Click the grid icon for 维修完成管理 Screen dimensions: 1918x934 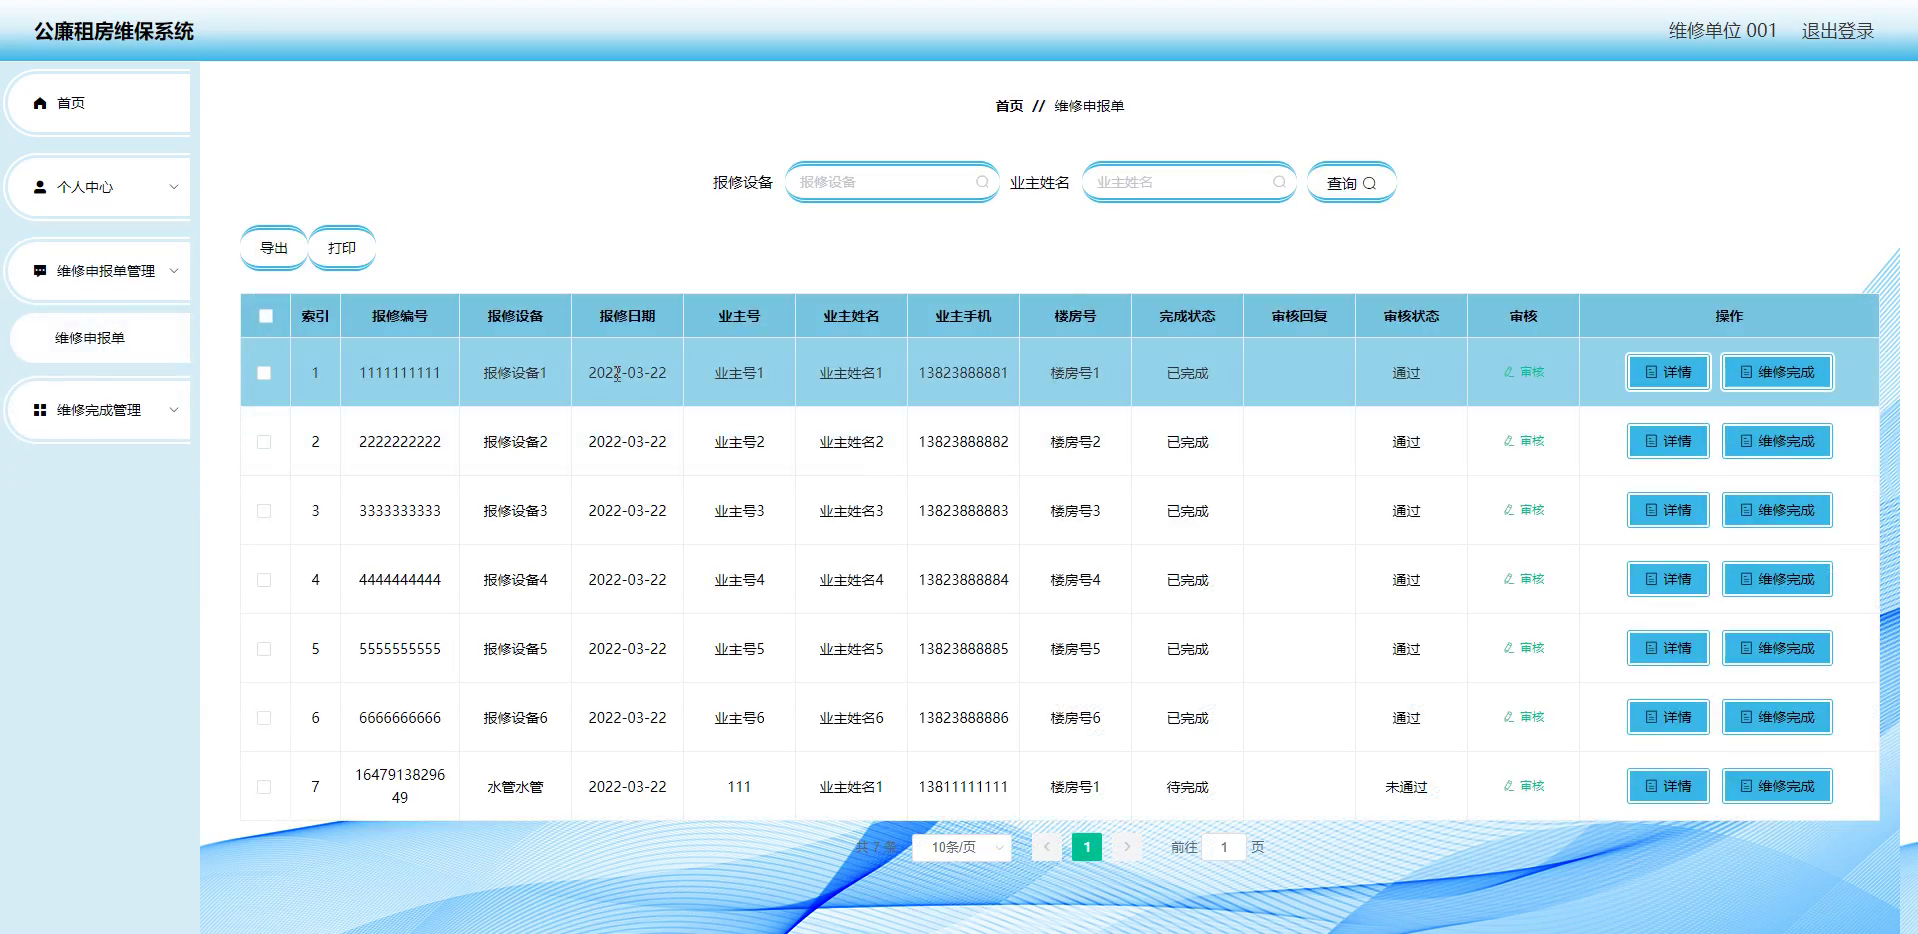[x=40, y=410]
